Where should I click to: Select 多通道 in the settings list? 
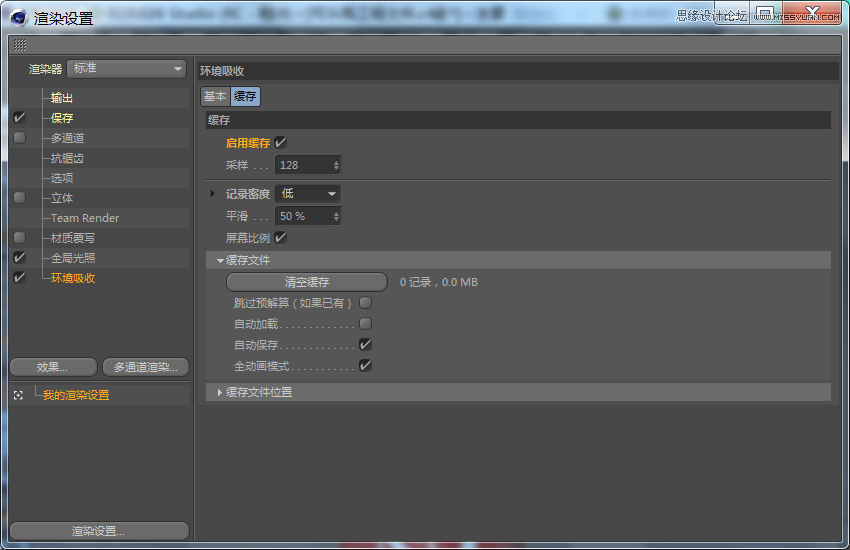pos(67,138)
